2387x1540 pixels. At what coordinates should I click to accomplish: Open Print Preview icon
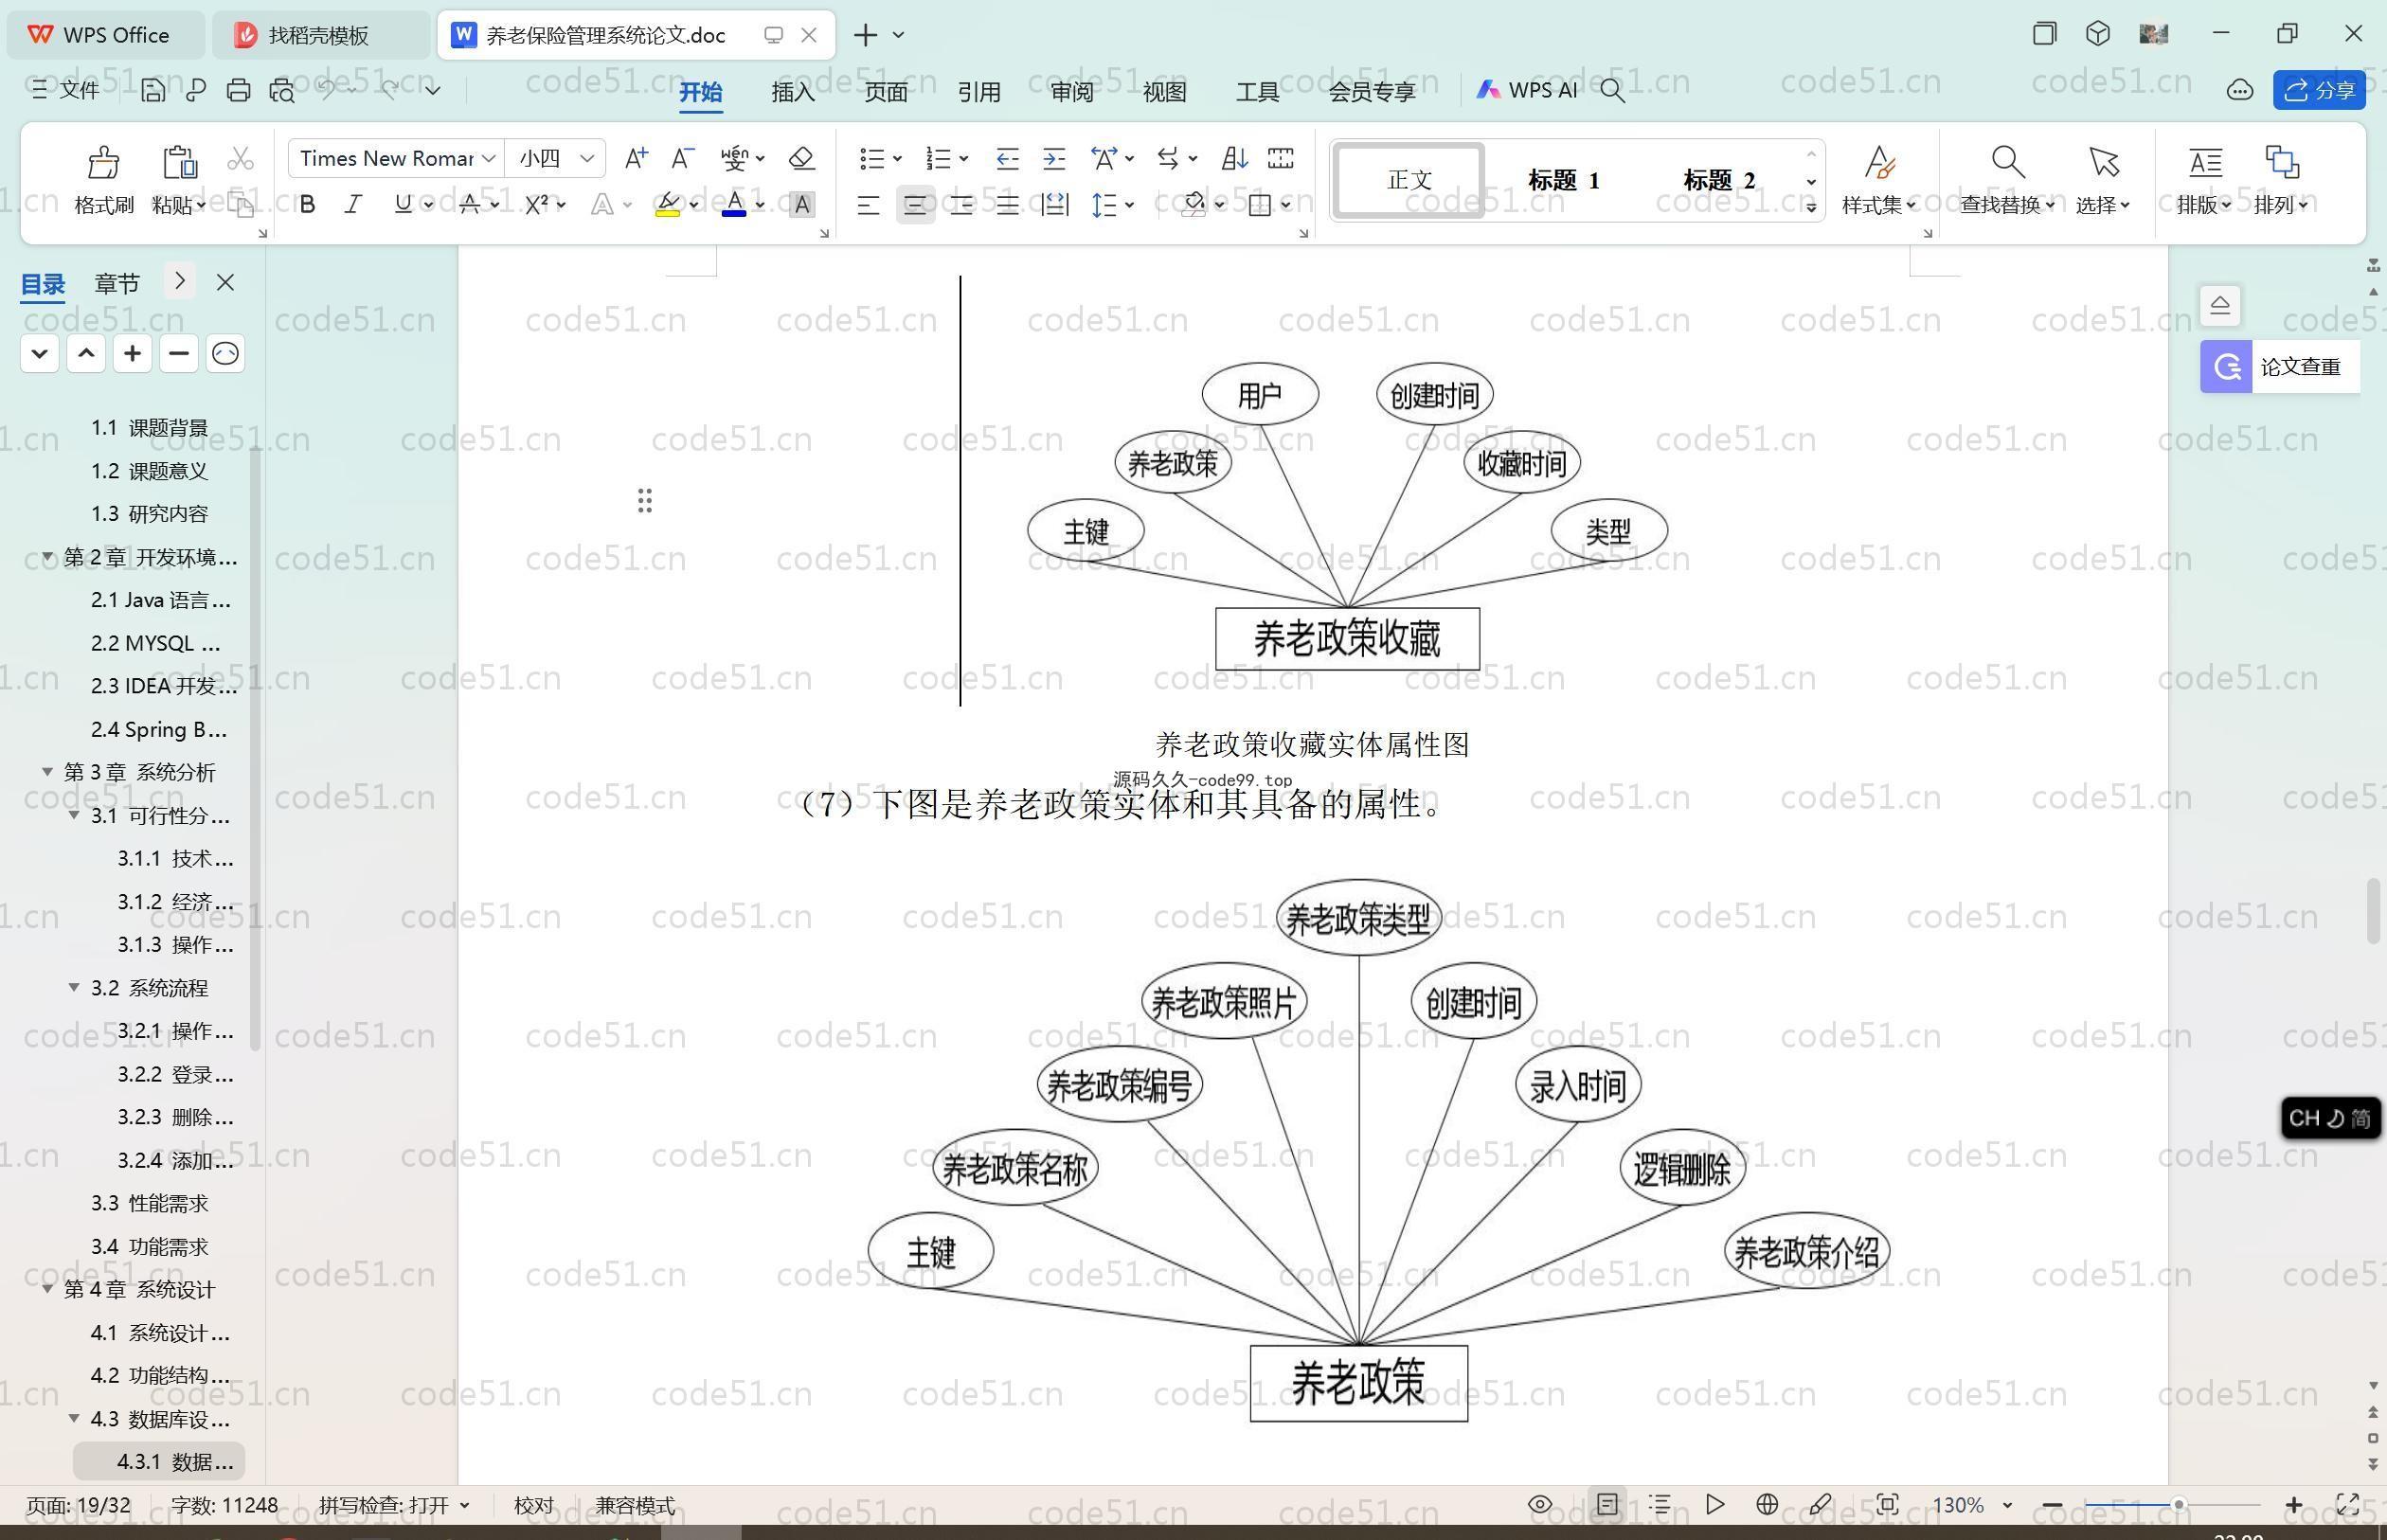click(x=282, y=90)
